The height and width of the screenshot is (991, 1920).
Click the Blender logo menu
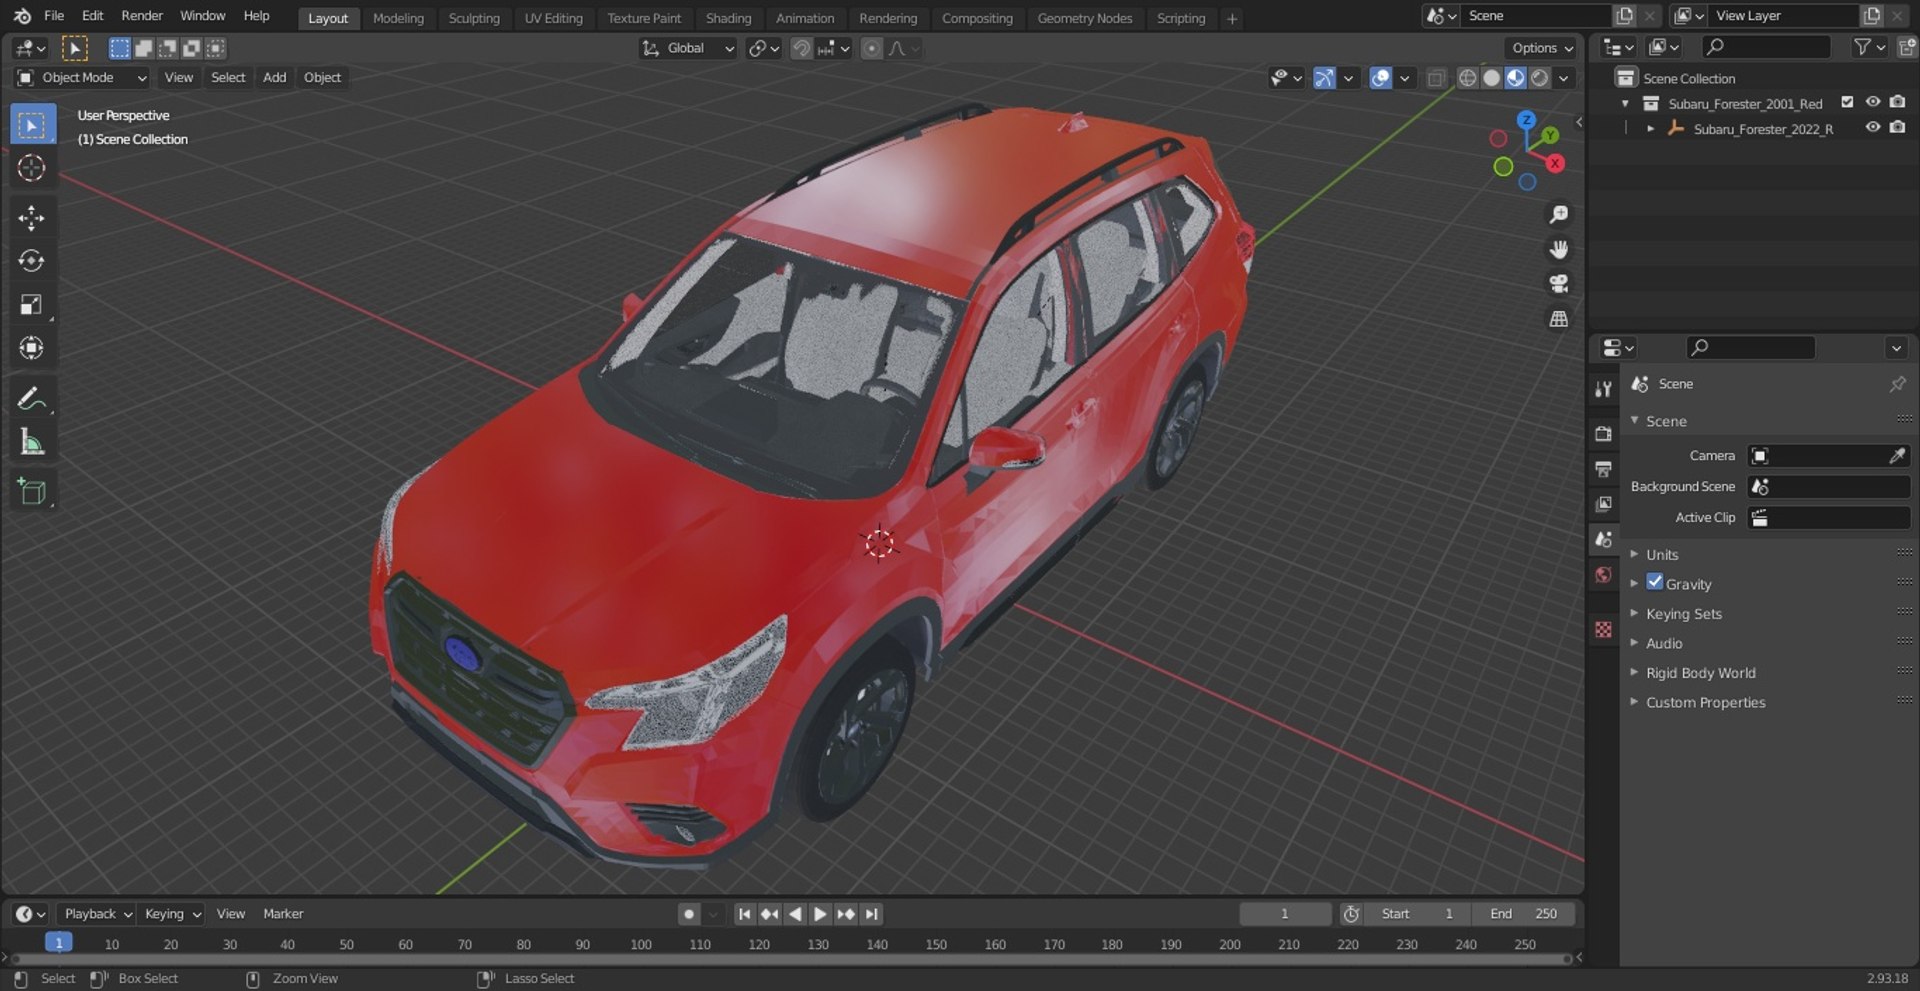pos(22,16)
